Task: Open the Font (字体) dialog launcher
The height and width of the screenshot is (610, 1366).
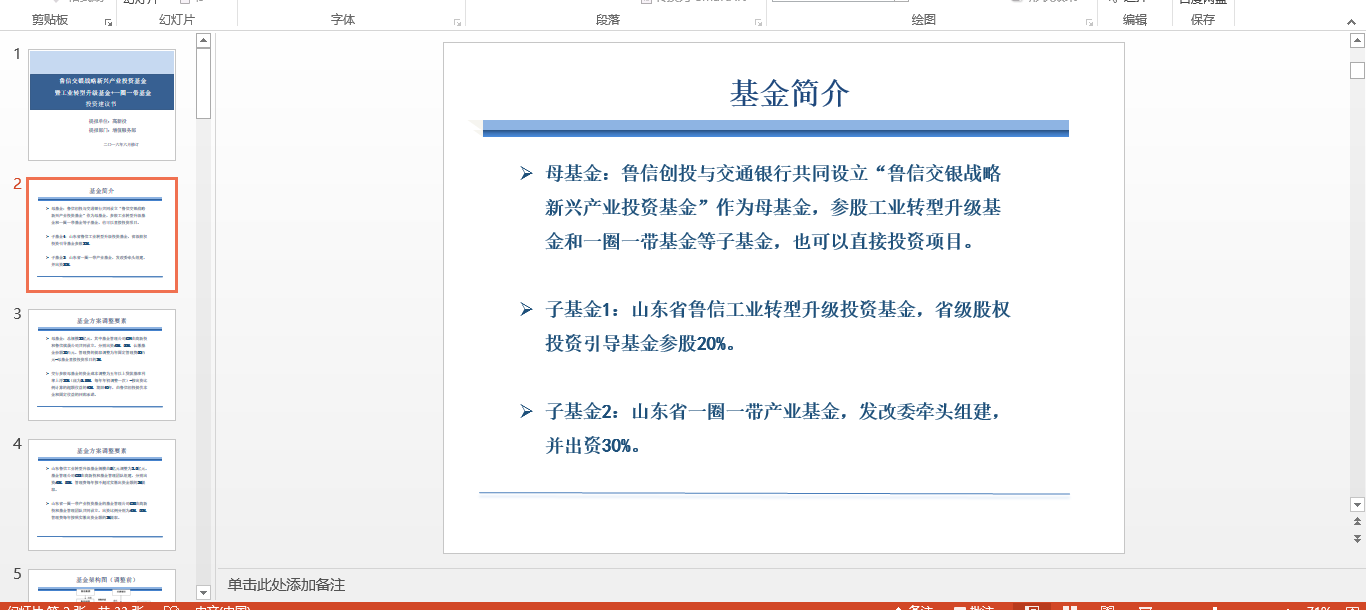Action: 457,21
